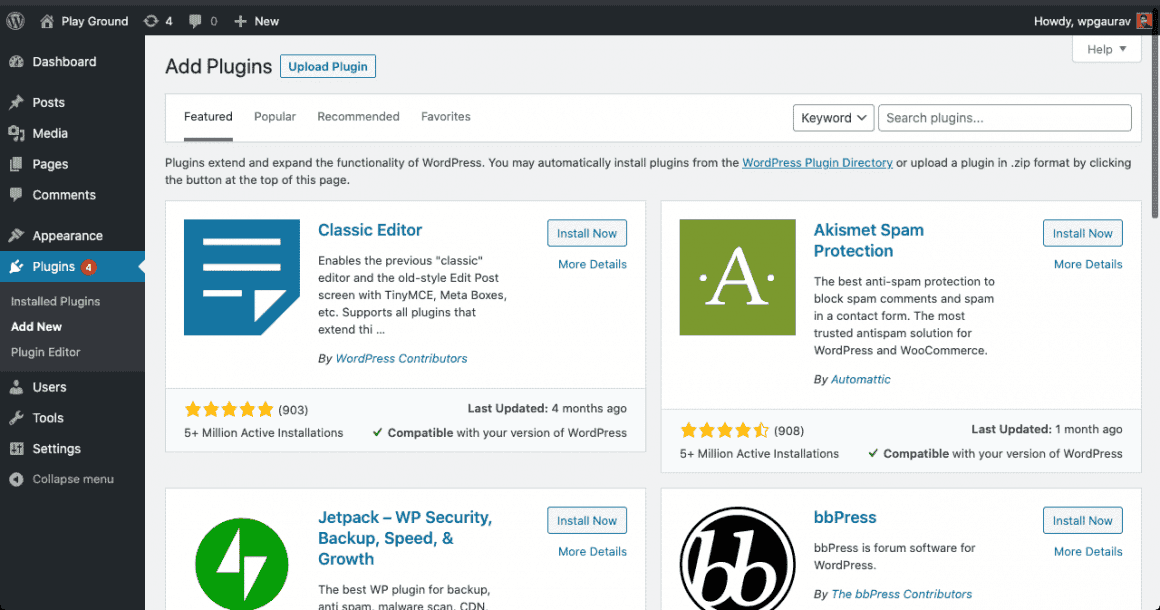Click the WordPress logo in the admin bar

pyautogui.click(x=14, y=20)
